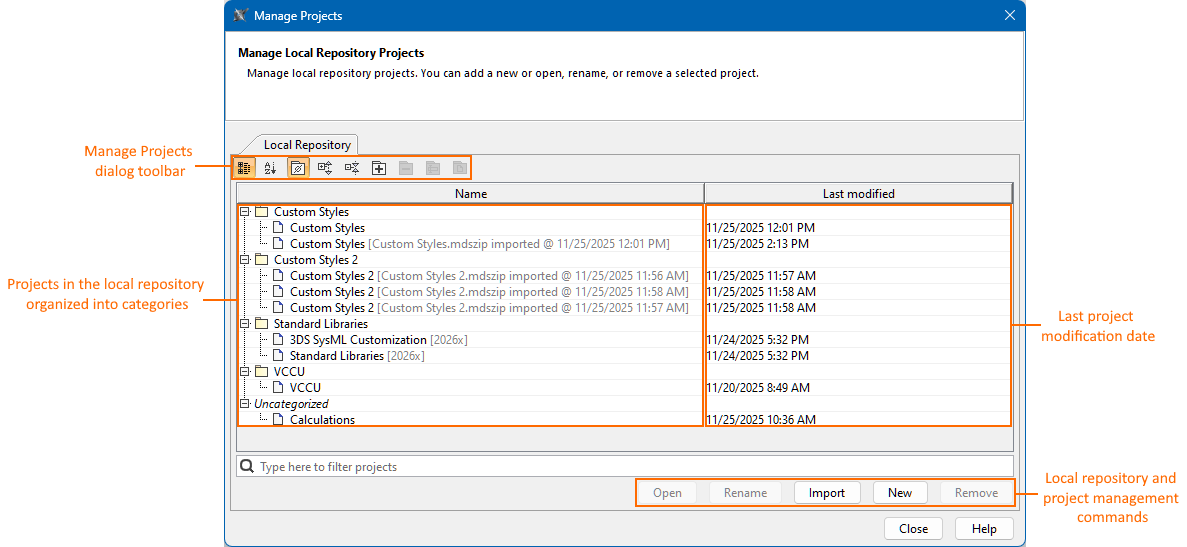Click the Custom Styles 2 folder icon

click(x=262, y=260)
